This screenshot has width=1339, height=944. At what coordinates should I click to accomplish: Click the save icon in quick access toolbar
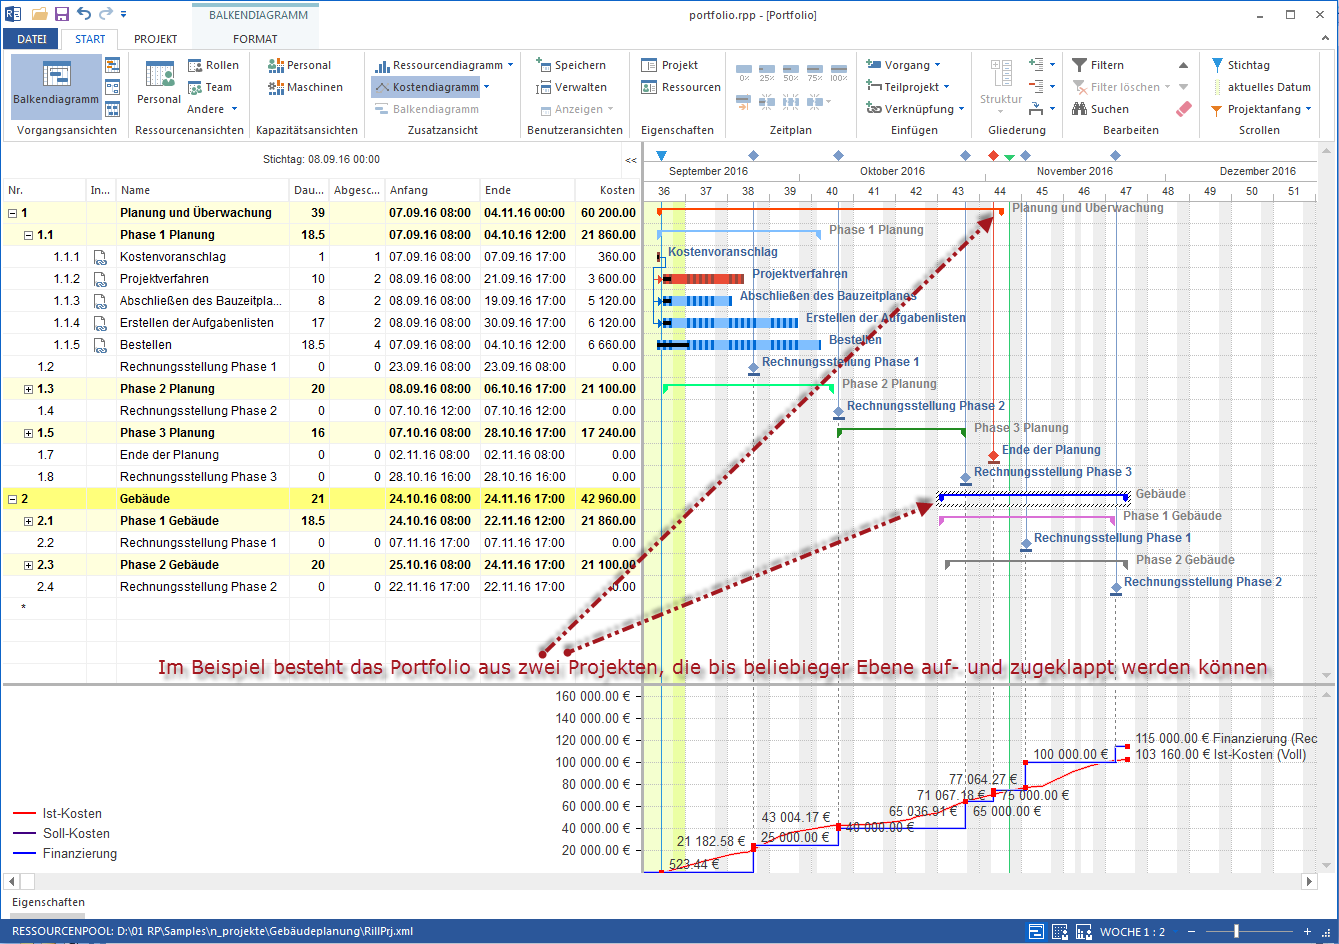[62, 14]
